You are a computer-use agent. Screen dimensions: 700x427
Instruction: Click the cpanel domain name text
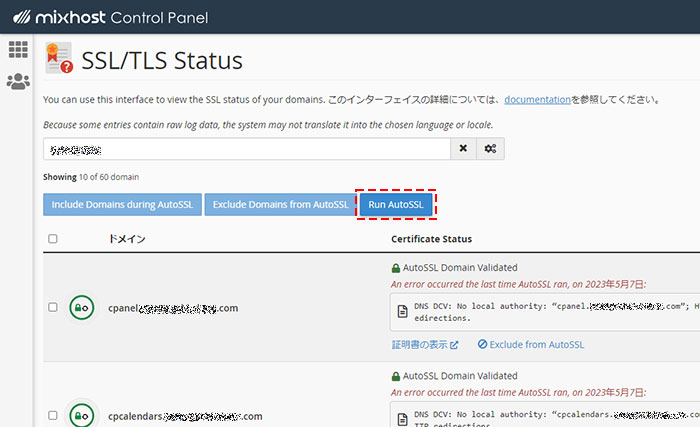173,308
